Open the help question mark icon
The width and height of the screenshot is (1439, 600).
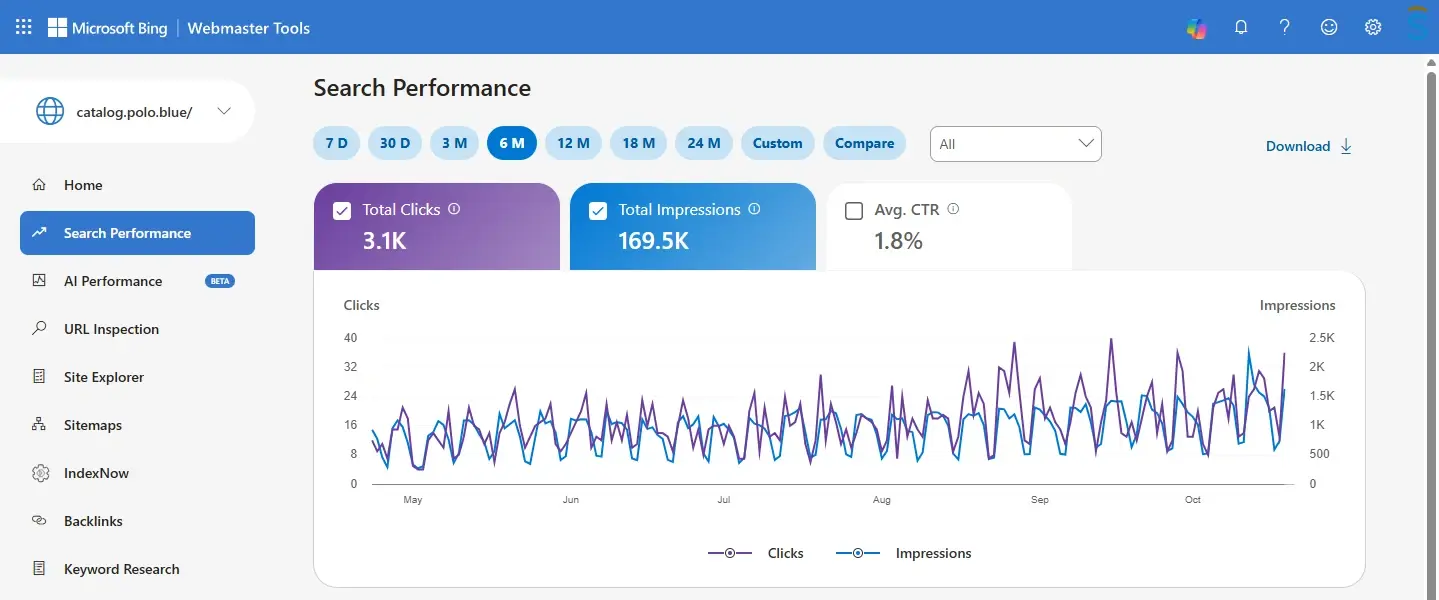(1285, 28)
